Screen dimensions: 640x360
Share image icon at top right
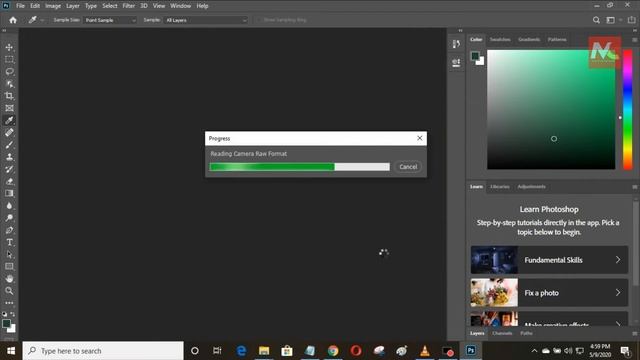(631, 20)
